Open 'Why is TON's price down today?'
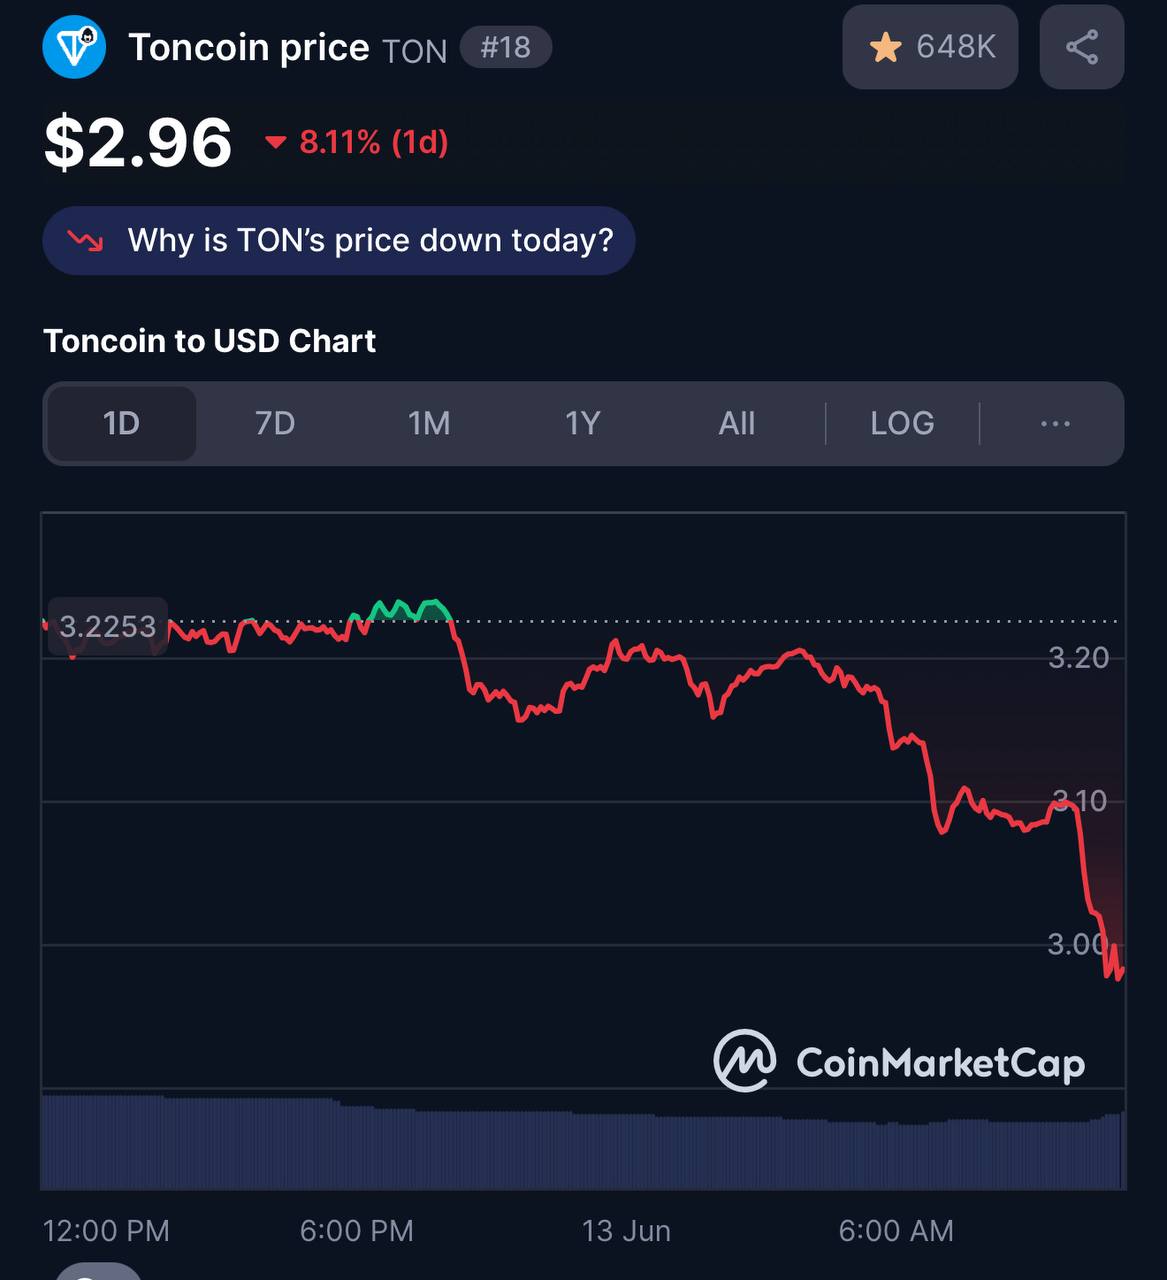1167x1280 pixels. [x=339, y=241]
